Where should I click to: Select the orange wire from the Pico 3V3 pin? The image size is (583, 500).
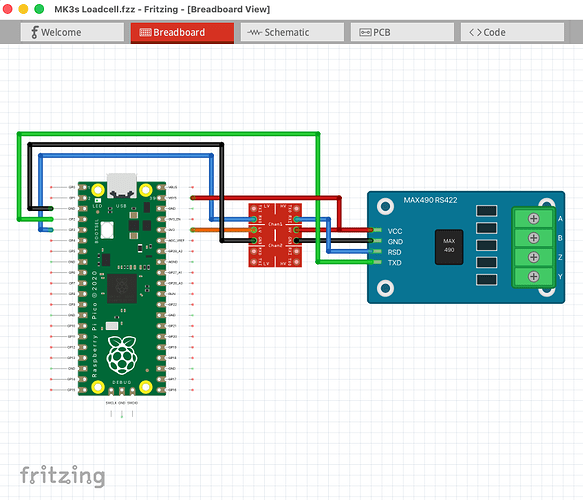click(x=222, y=230)
